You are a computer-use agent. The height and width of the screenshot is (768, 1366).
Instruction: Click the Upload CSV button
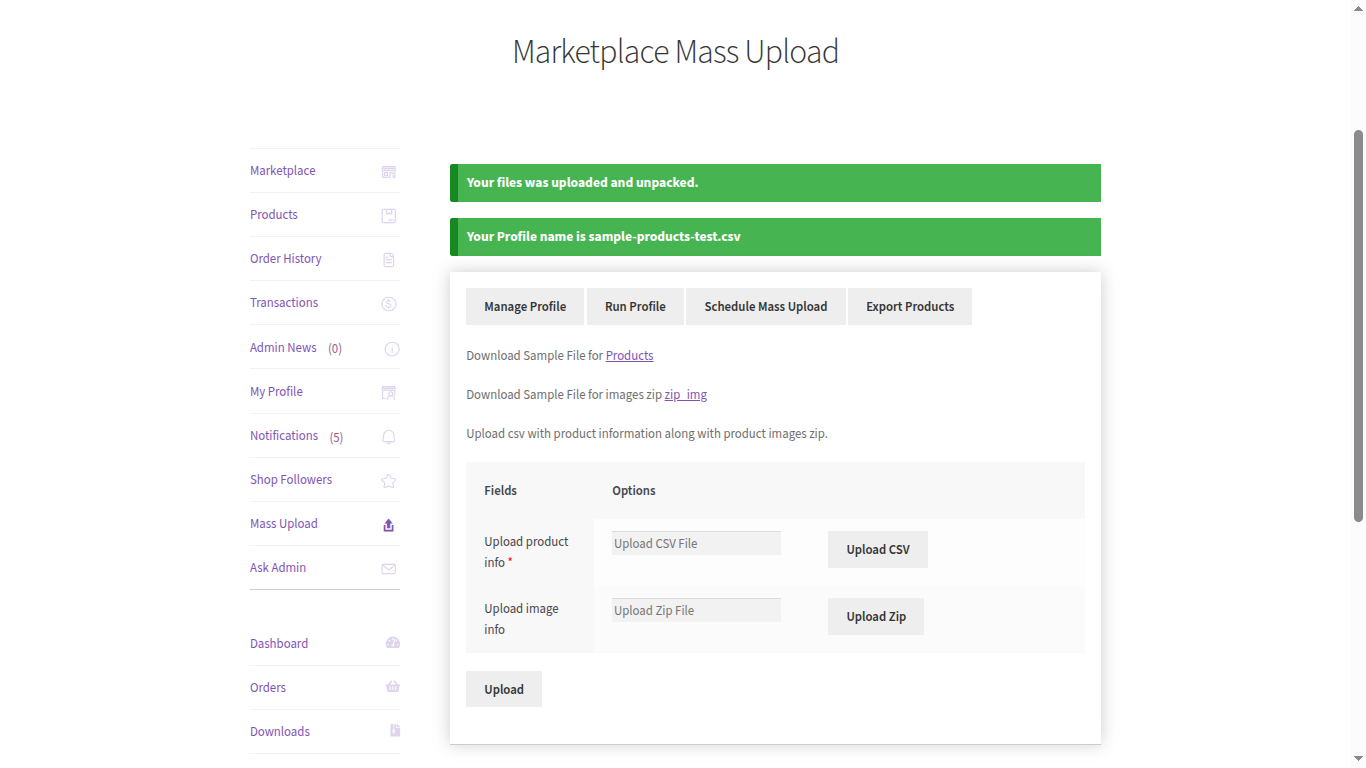pos(877,549)
